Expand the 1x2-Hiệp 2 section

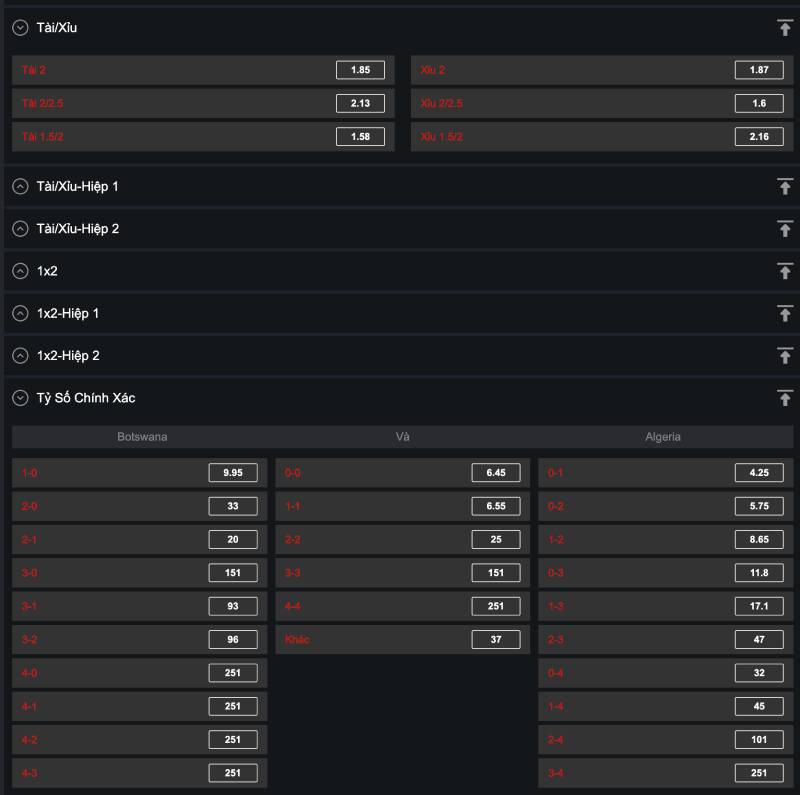point(20,356)
